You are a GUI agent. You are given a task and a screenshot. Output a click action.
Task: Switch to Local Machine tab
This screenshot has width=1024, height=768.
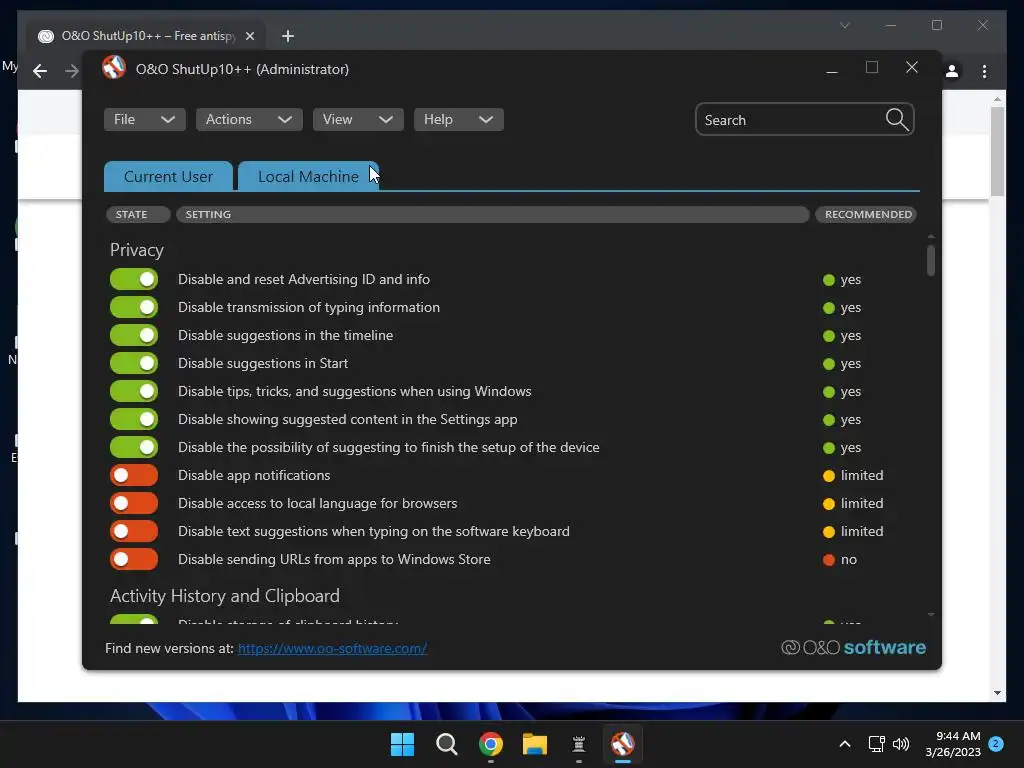[x=308, y=176]
